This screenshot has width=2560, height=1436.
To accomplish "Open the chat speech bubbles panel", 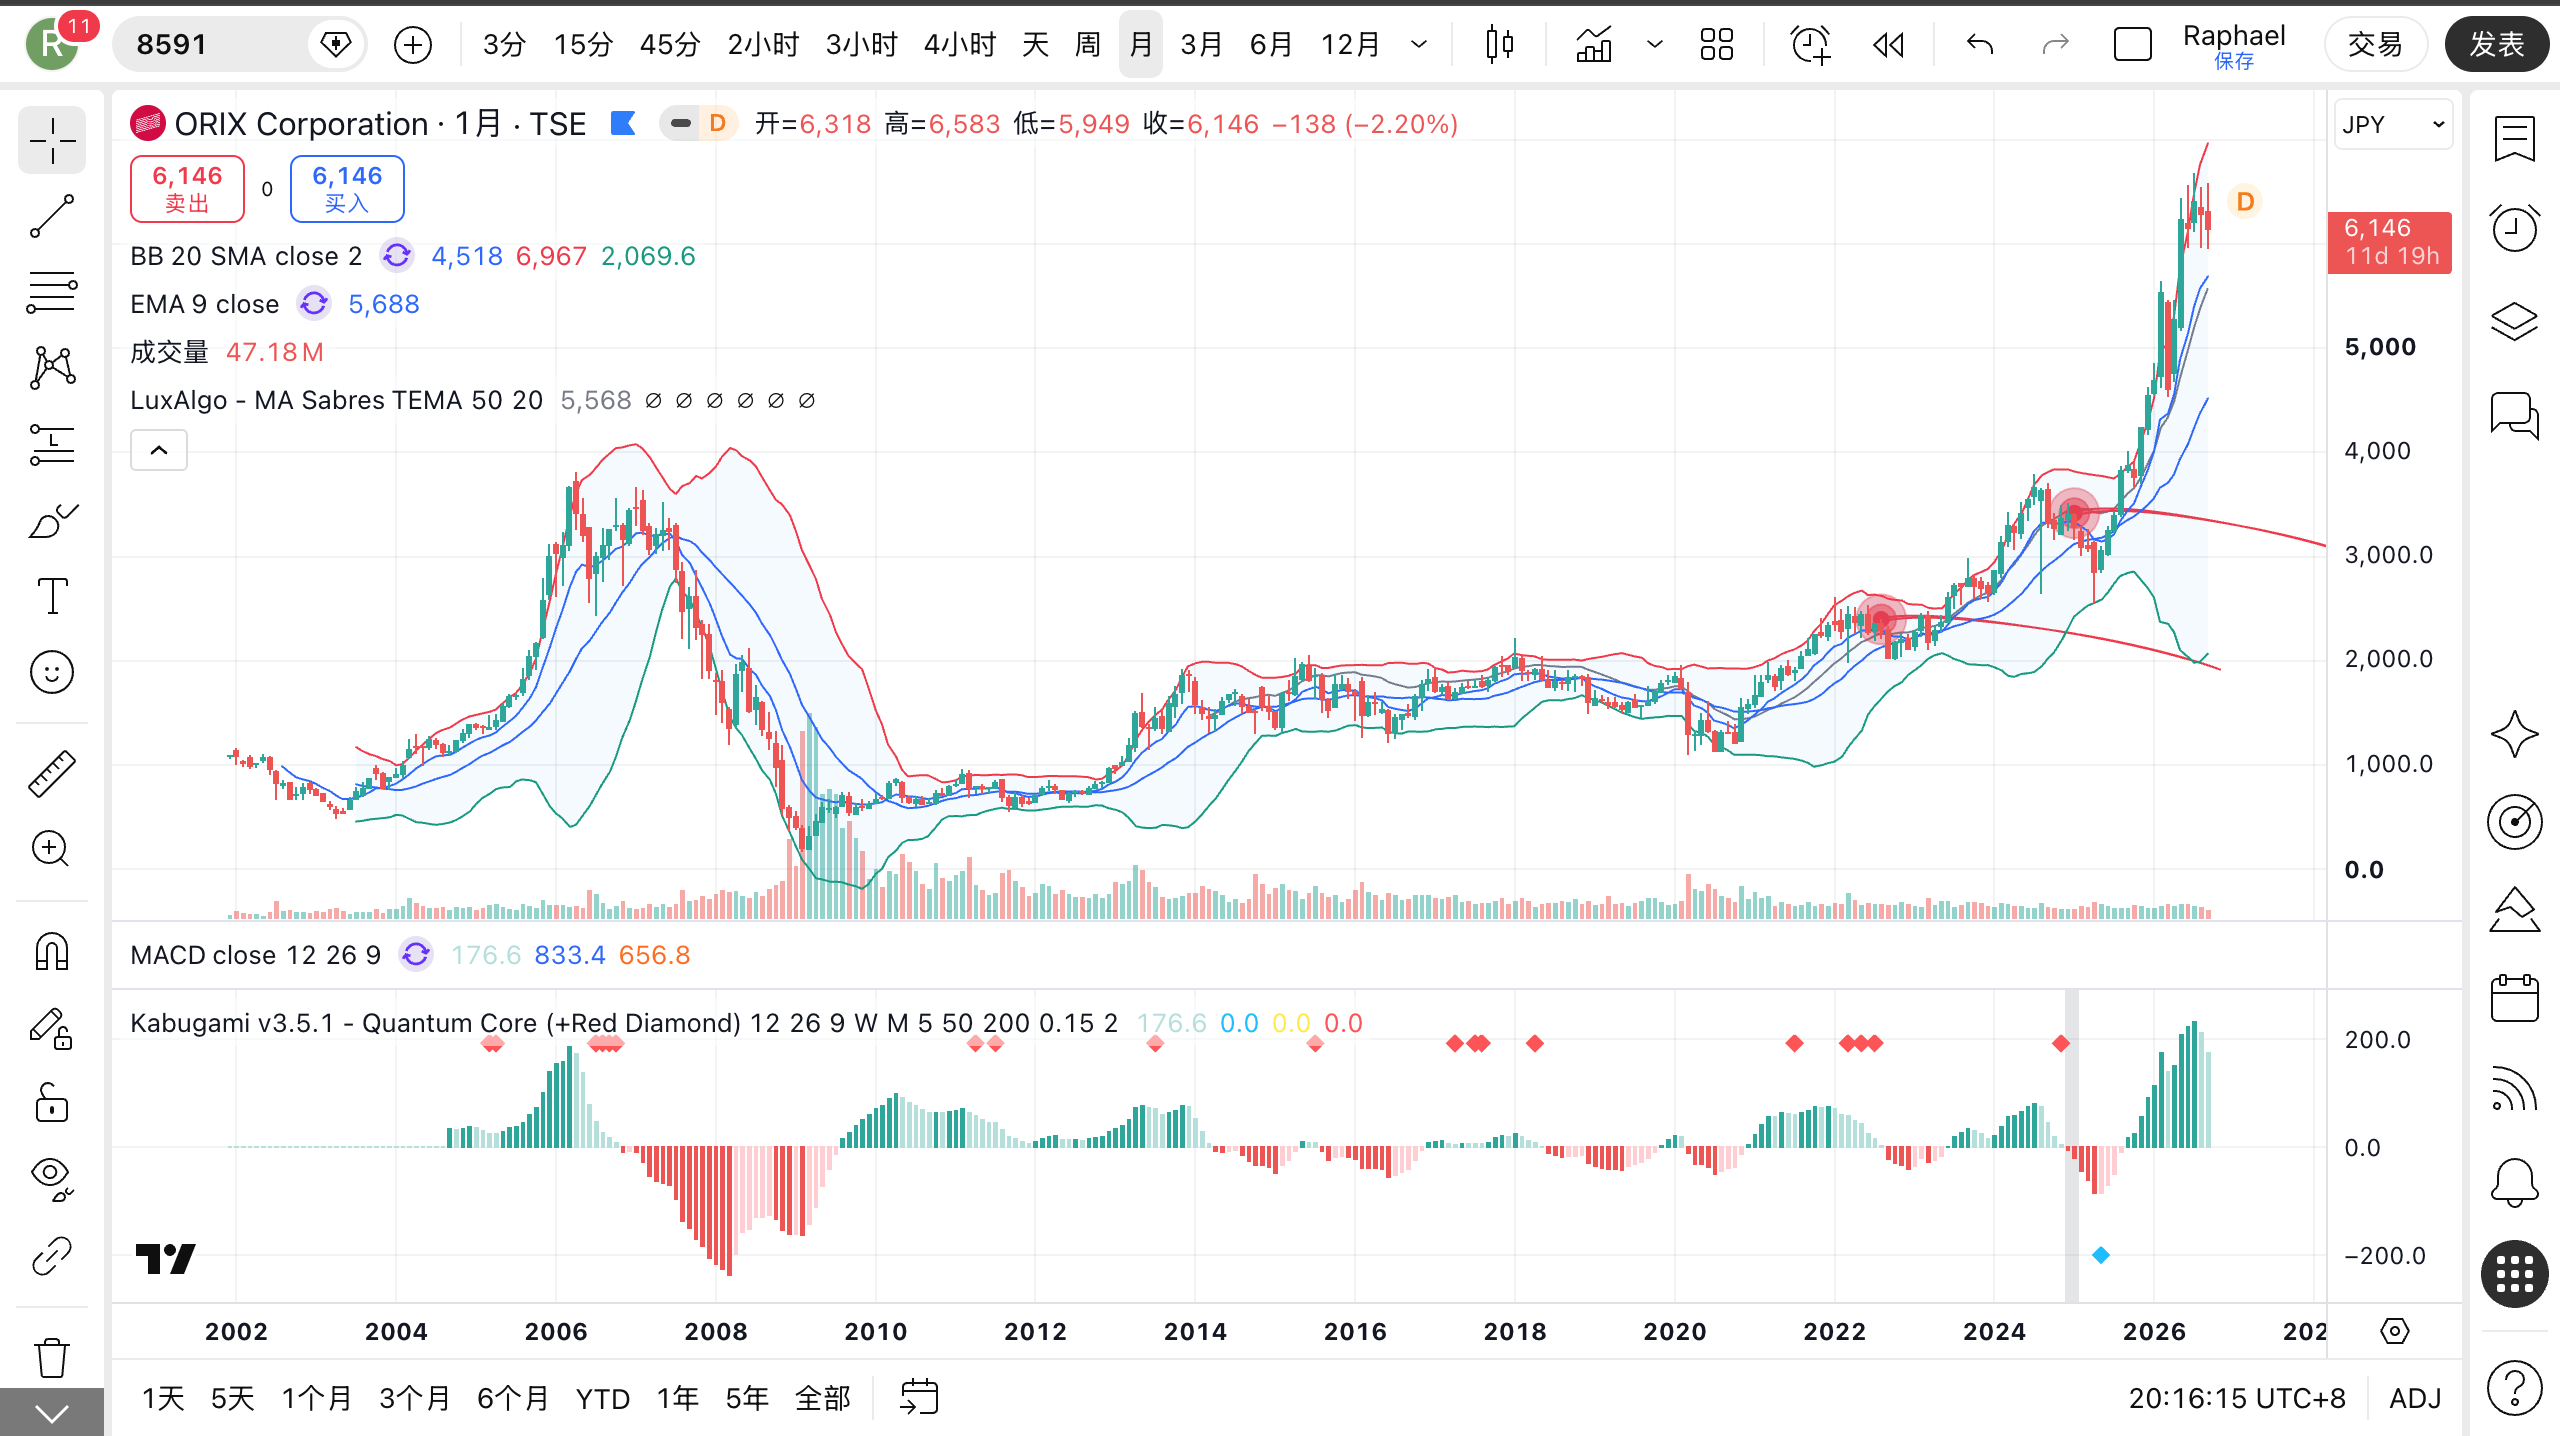I will click(x=2514, y=415).
